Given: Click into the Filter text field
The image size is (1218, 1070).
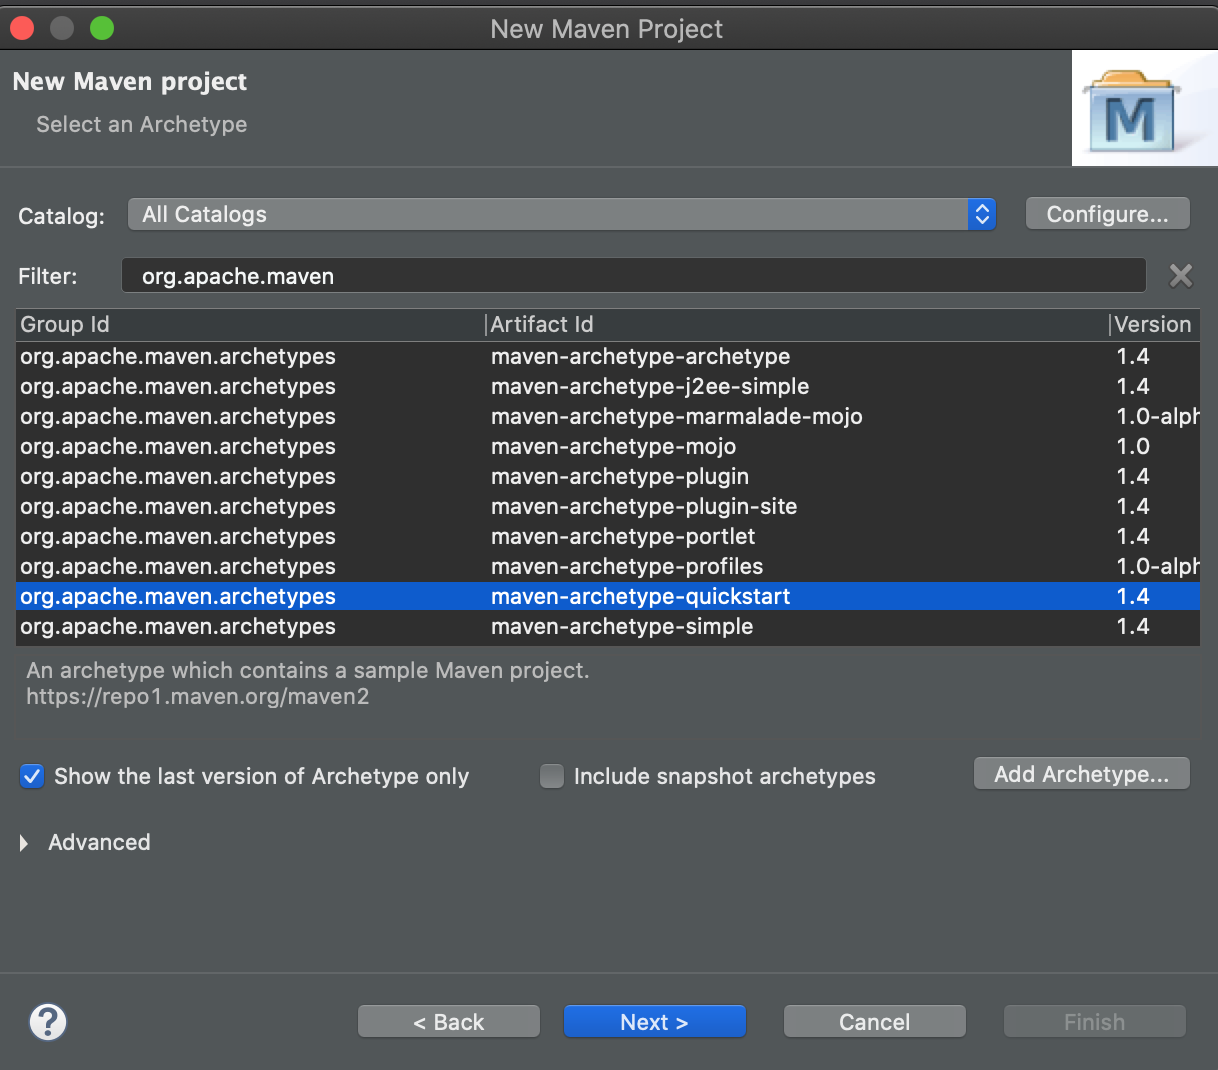Looking at the screenshot, I should pyautogui.click(x=633, y=276).
